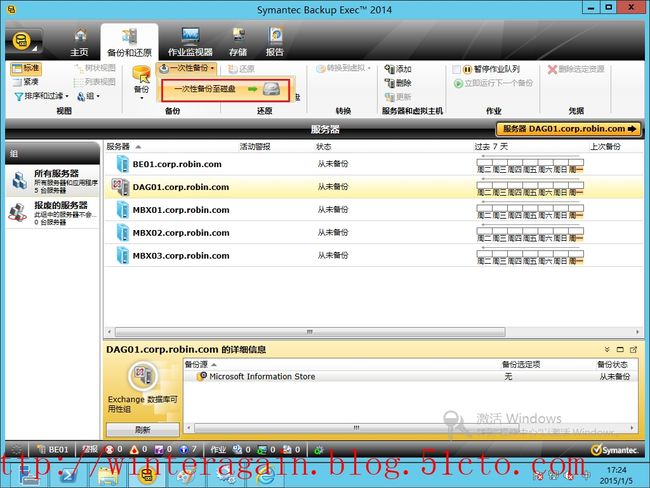Screen dimensions: 650x488
Task: Open PowerShell from the Windows taskbar
Action: pyautogui.click(x=68, y=475)
